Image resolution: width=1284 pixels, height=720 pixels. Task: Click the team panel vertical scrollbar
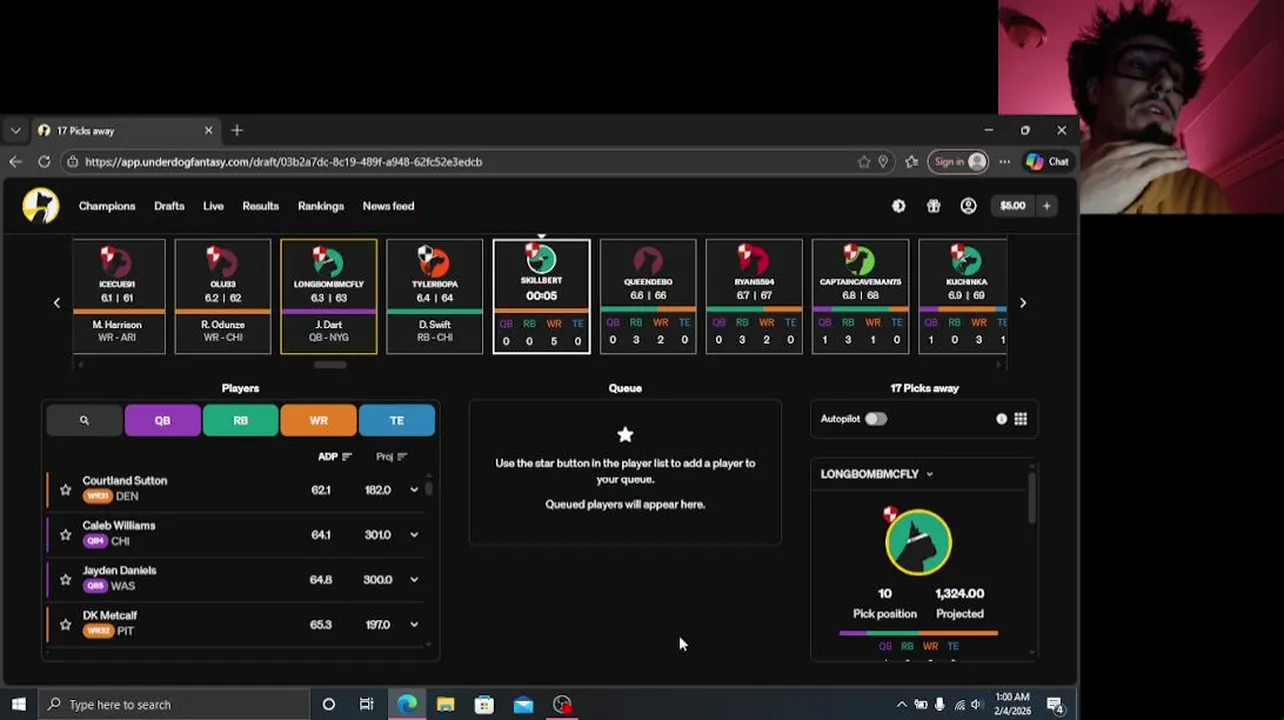1031,498
